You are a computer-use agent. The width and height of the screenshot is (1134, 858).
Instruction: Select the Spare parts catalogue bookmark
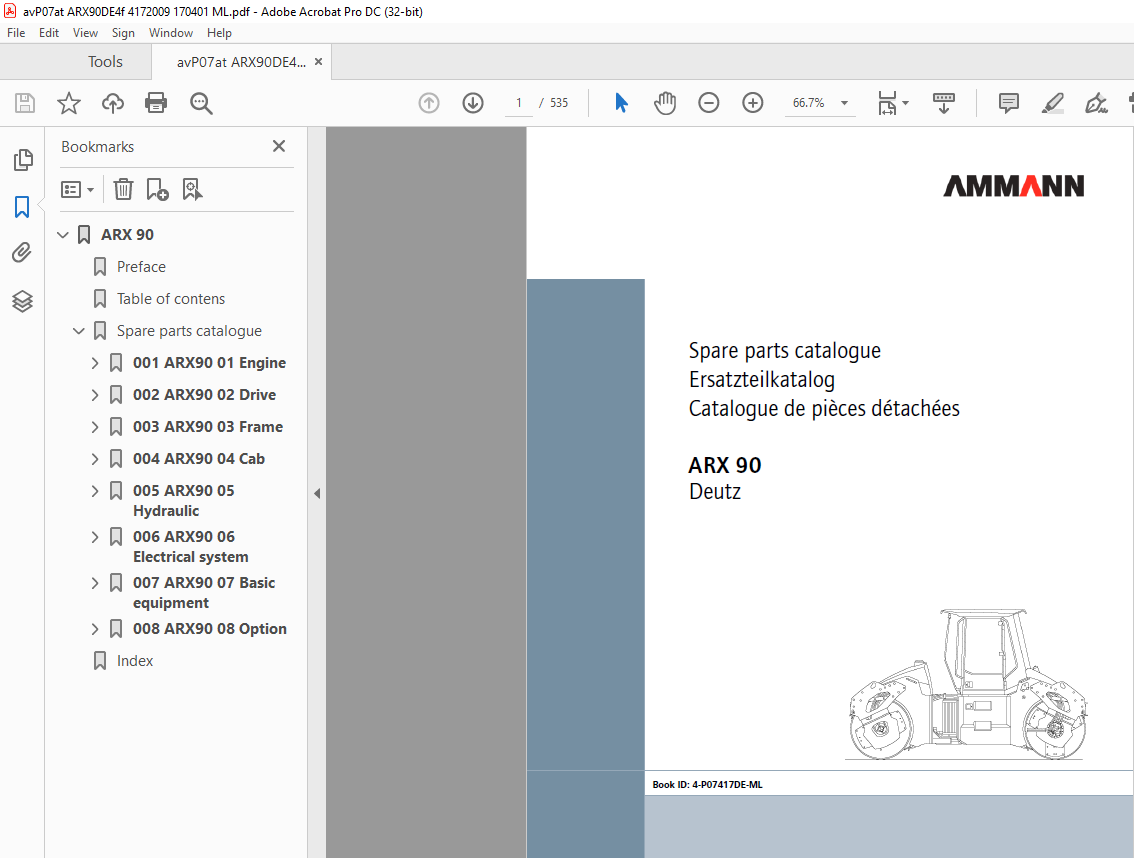pos(189,331)
